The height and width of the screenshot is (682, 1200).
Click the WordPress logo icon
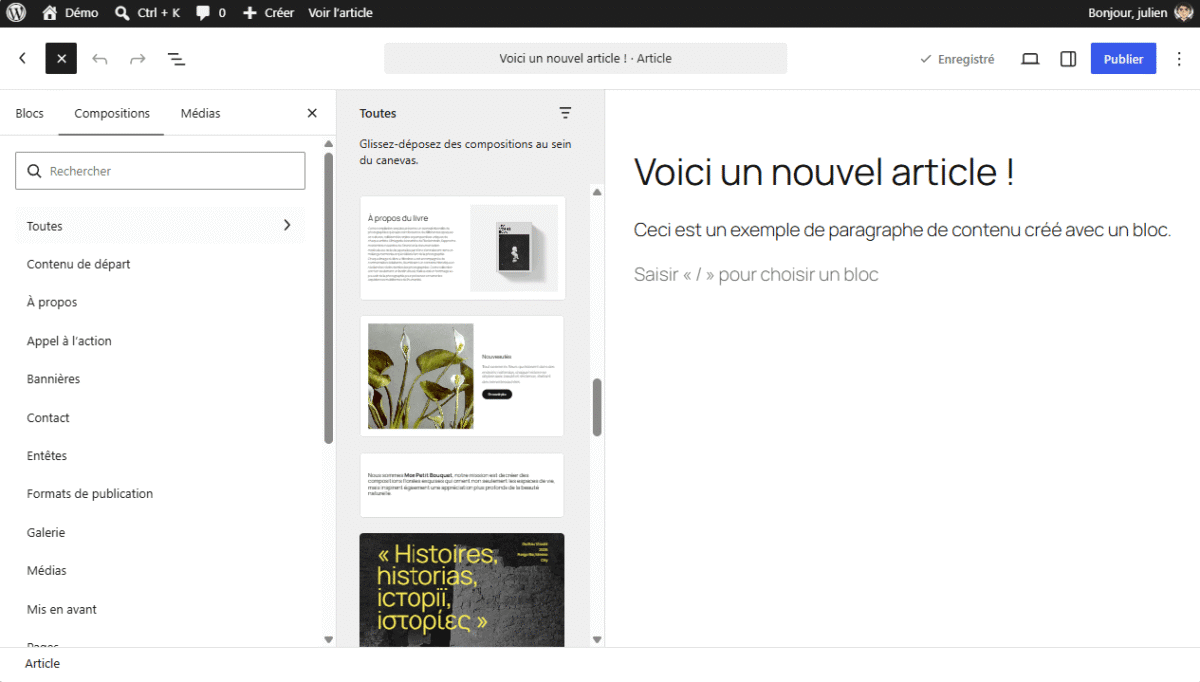pos(16,13)
